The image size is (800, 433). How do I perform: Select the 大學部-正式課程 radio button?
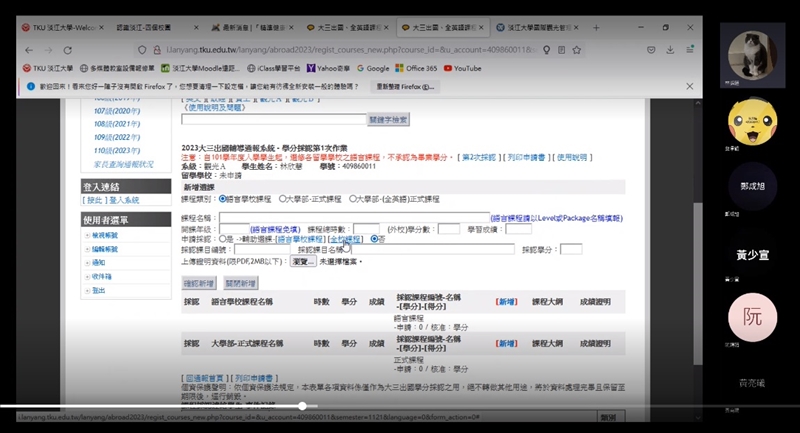[x=283, y=199]
